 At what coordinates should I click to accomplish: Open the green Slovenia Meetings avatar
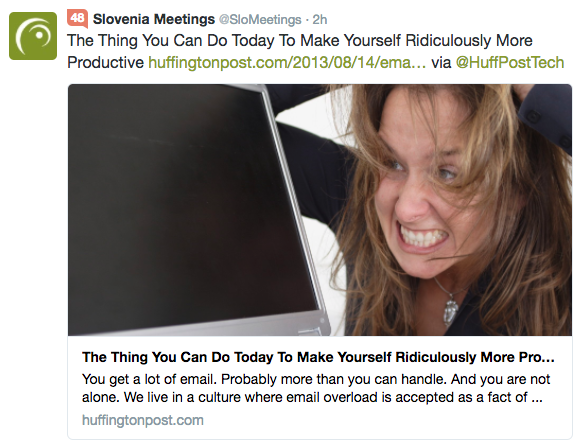[x=33, y=36]
